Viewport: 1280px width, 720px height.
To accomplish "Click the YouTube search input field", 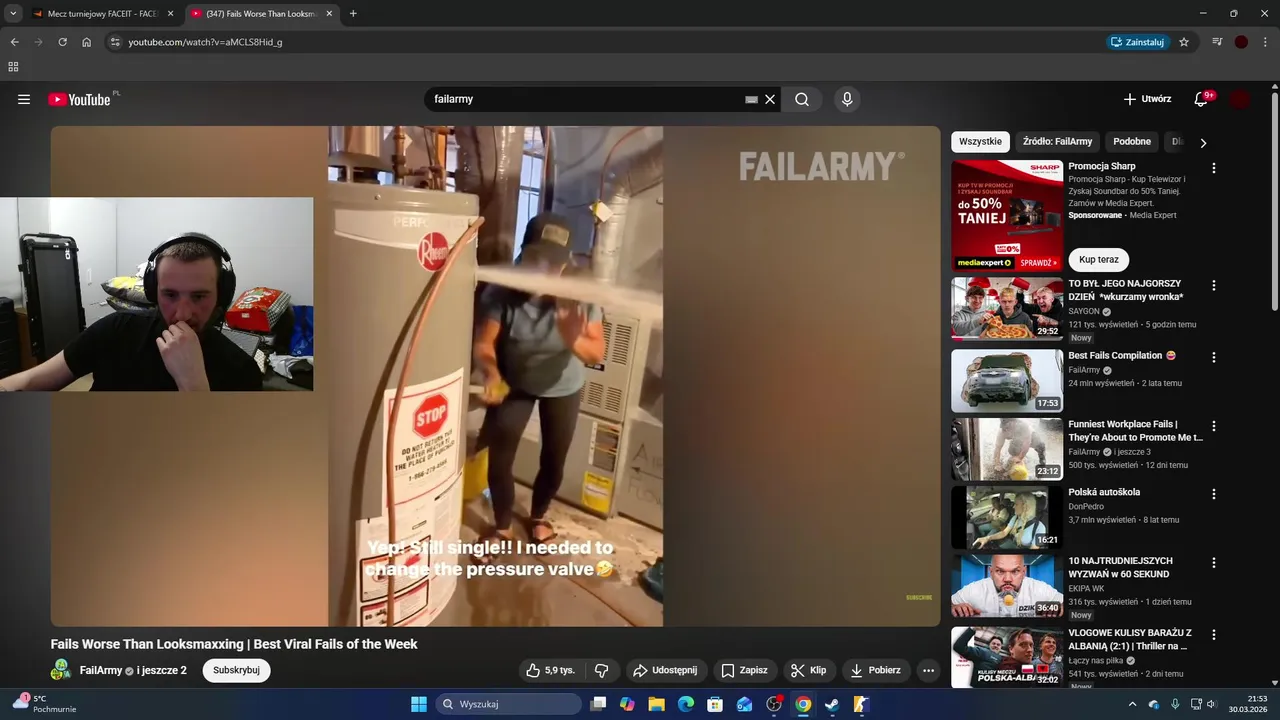I will pos(585,99).
